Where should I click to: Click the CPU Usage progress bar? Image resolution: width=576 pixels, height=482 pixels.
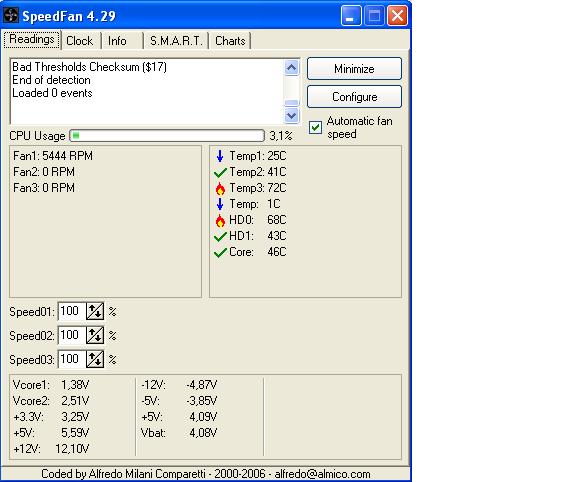pyautogui.click(x=167, y=136)
